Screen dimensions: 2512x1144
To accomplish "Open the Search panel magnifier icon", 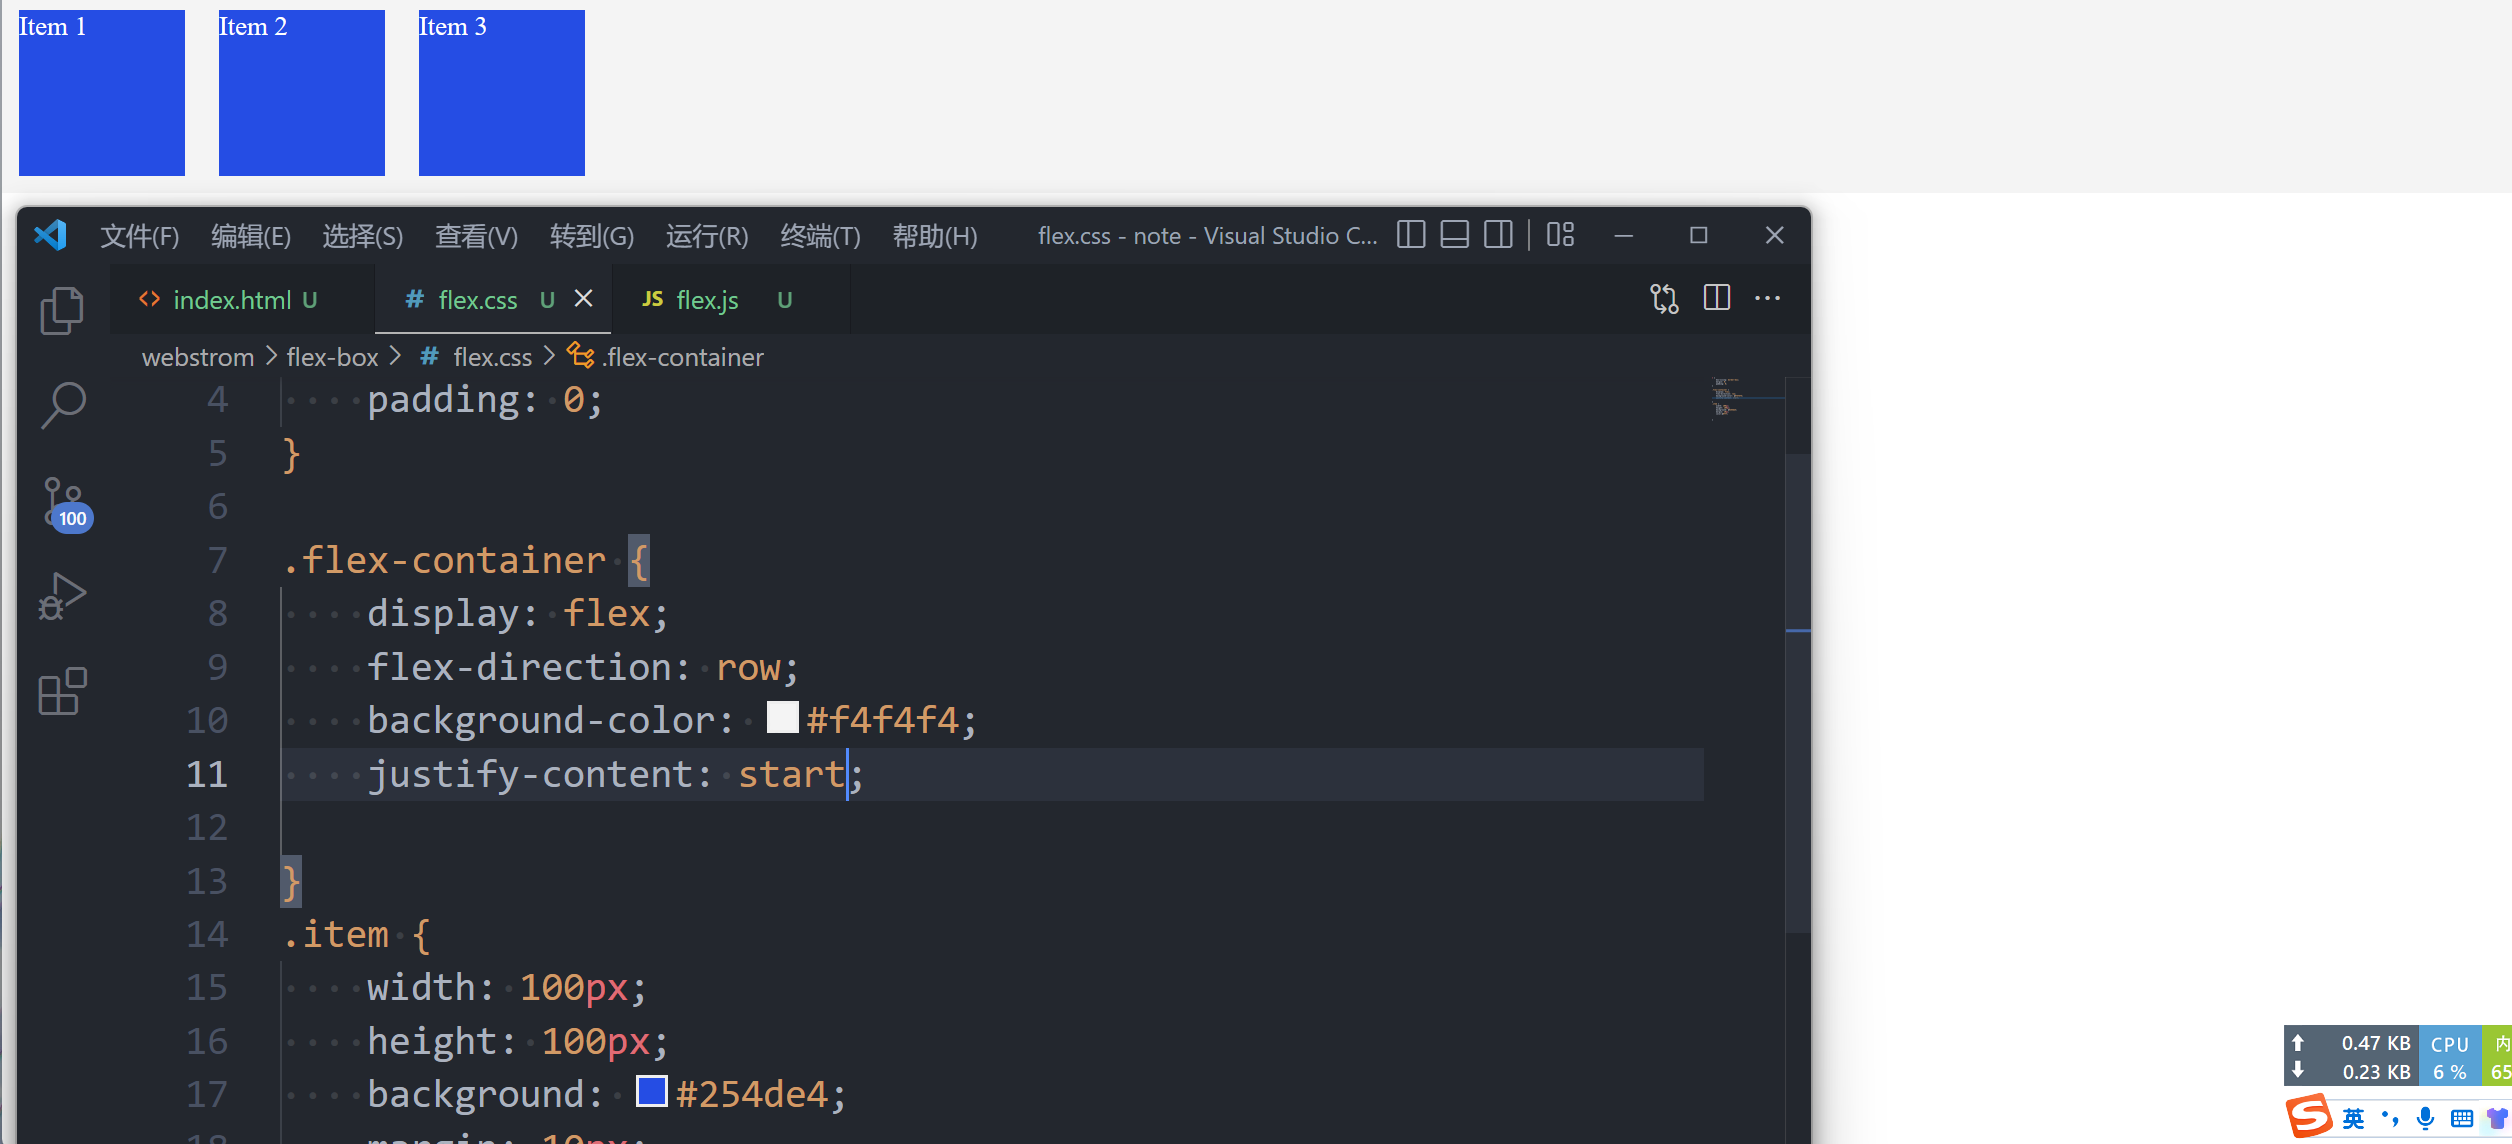I will click(x=62, y=404).
